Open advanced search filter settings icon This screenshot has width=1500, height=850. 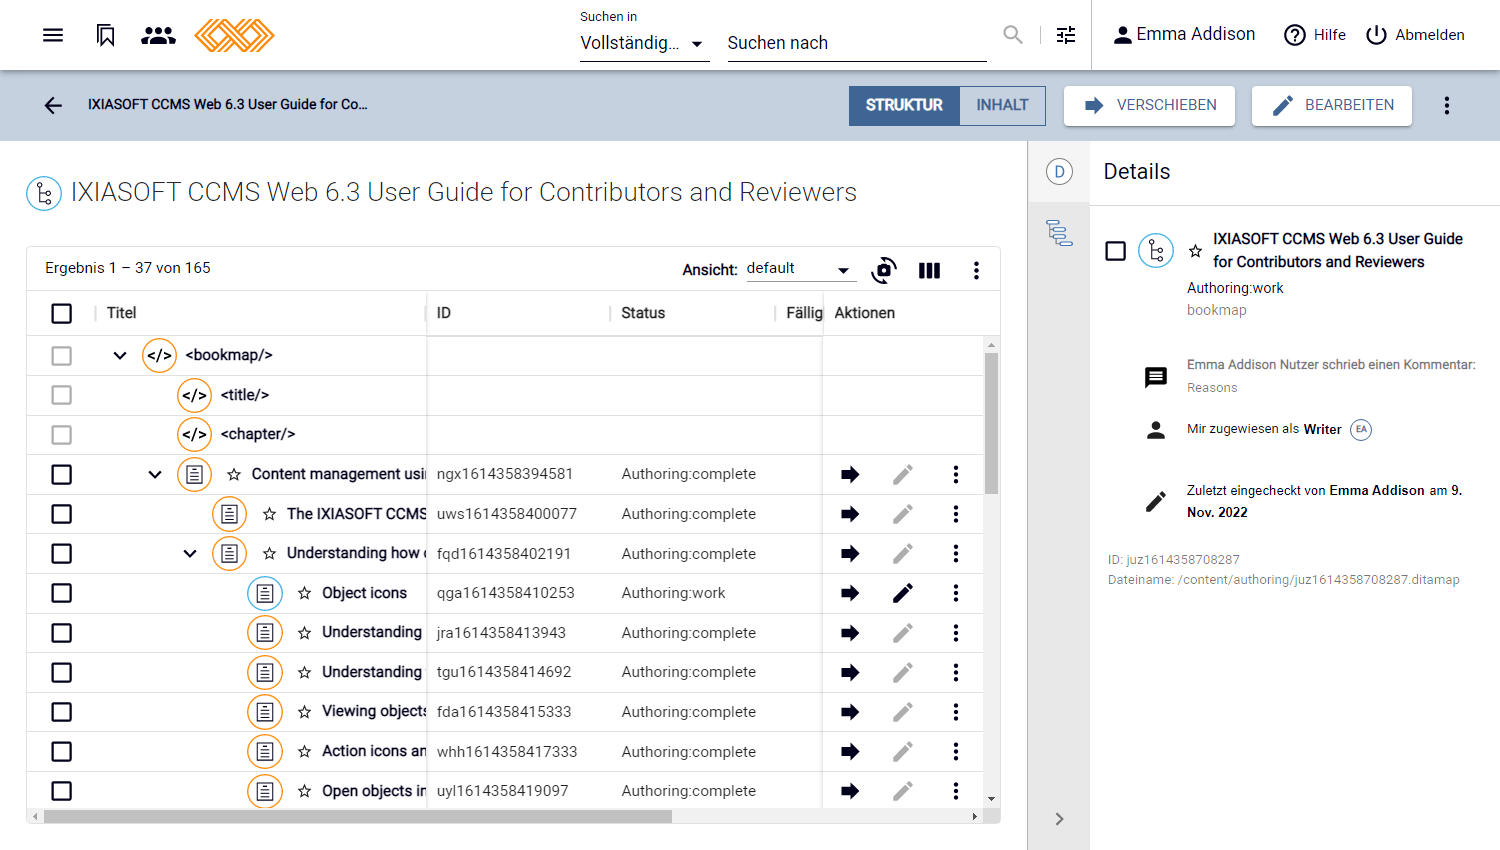click(1066, 35)
